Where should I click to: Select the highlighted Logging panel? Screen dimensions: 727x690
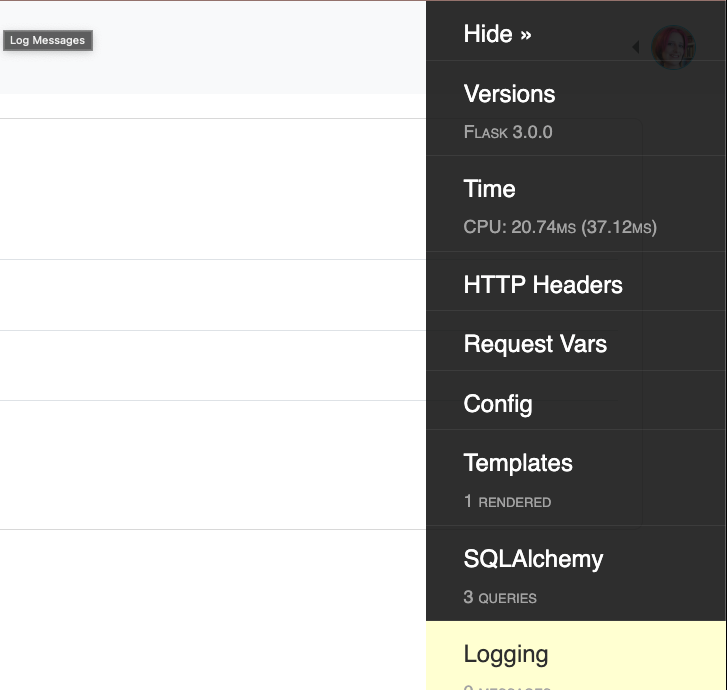(x=506, y=654)
